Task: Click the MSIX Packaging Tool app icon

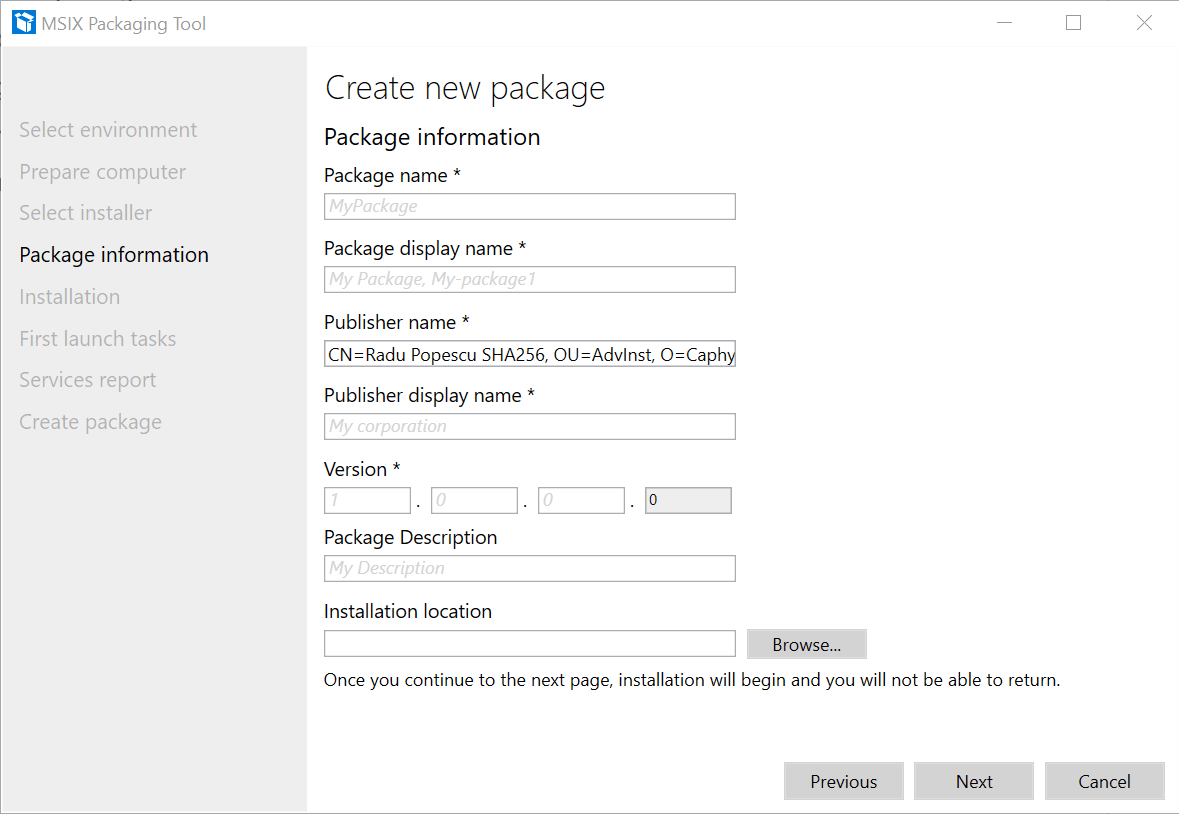Action: pos(24,23)
